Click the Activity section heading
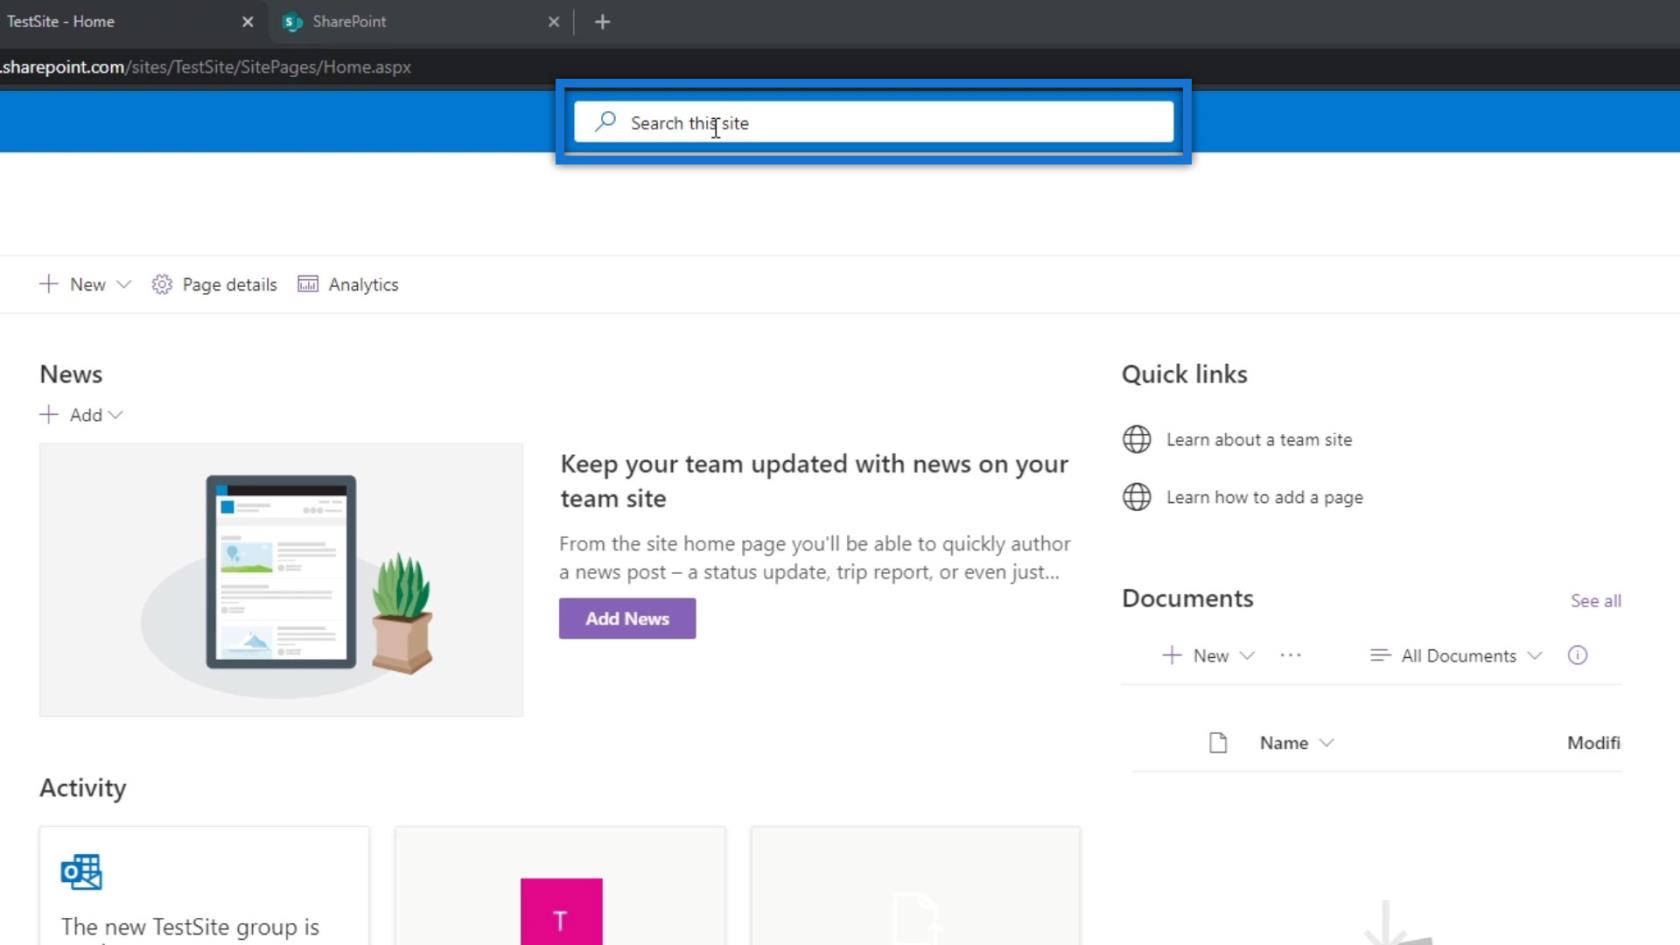The height and width of the screenshot is (945, 1680). [x=83, y=788]
